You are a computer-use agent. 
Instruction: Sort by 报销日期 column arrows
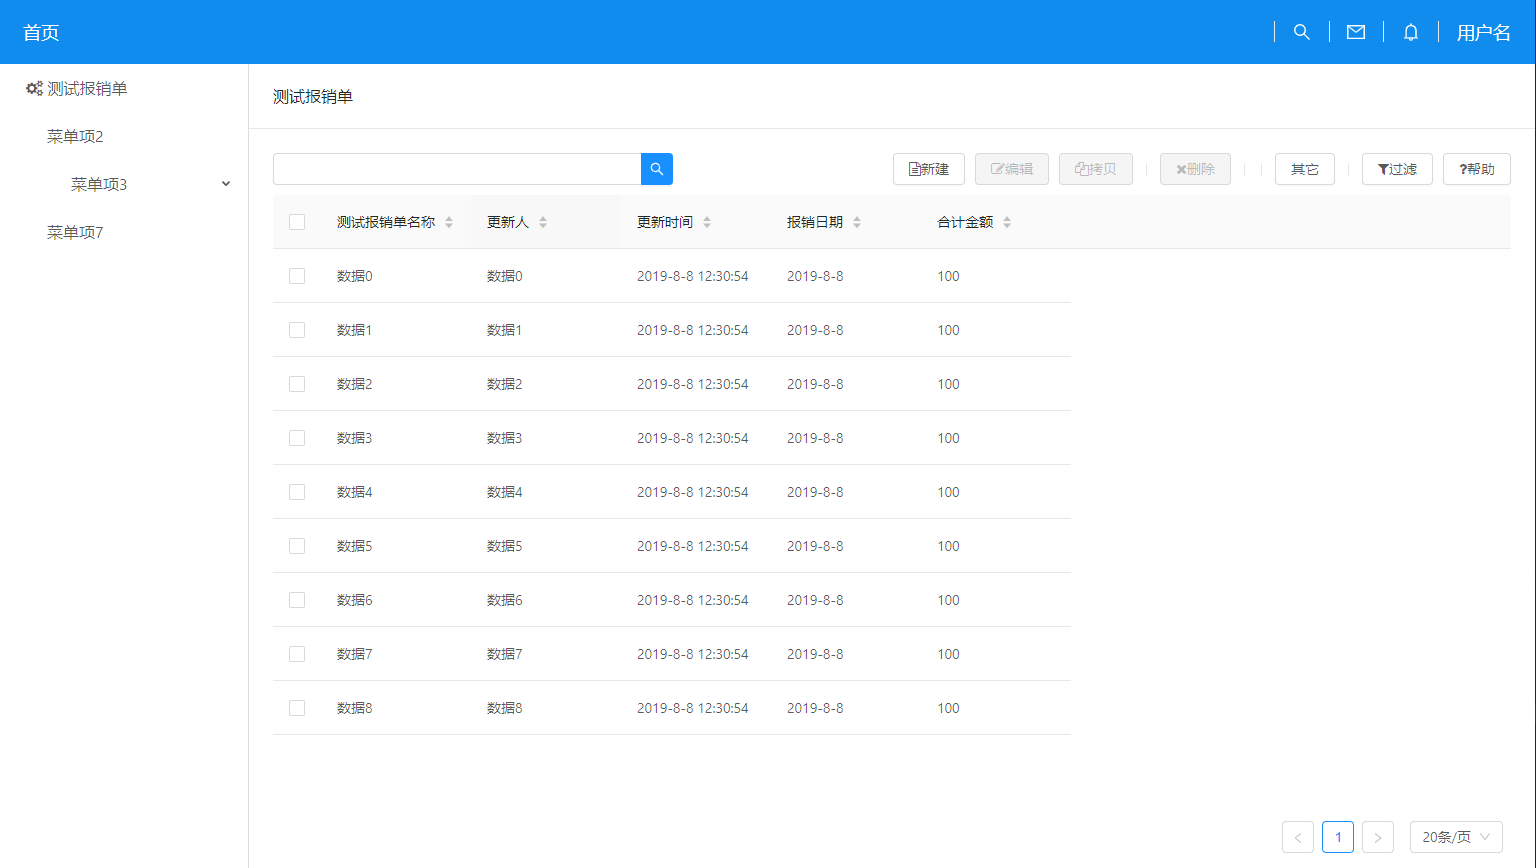(x=857, y=222)
